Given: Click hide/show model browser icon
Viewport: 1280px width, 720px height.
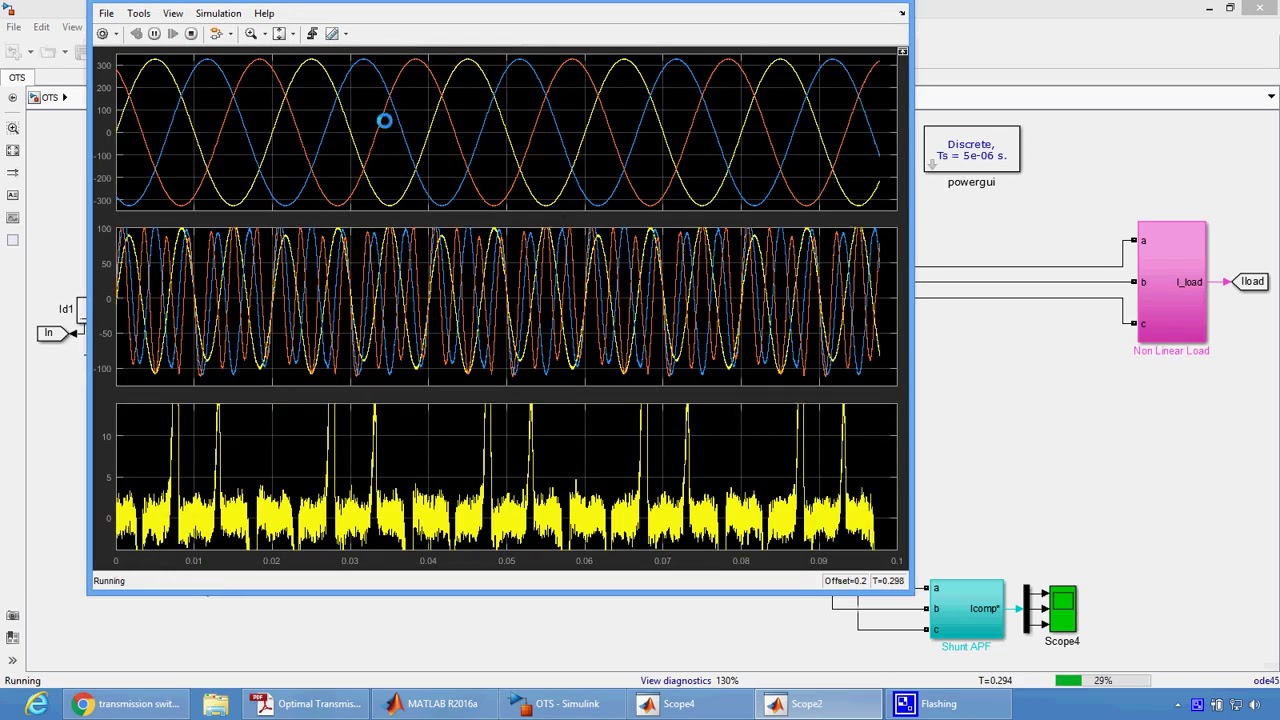Looking at the screenshot, I should (x=12, y=98).
